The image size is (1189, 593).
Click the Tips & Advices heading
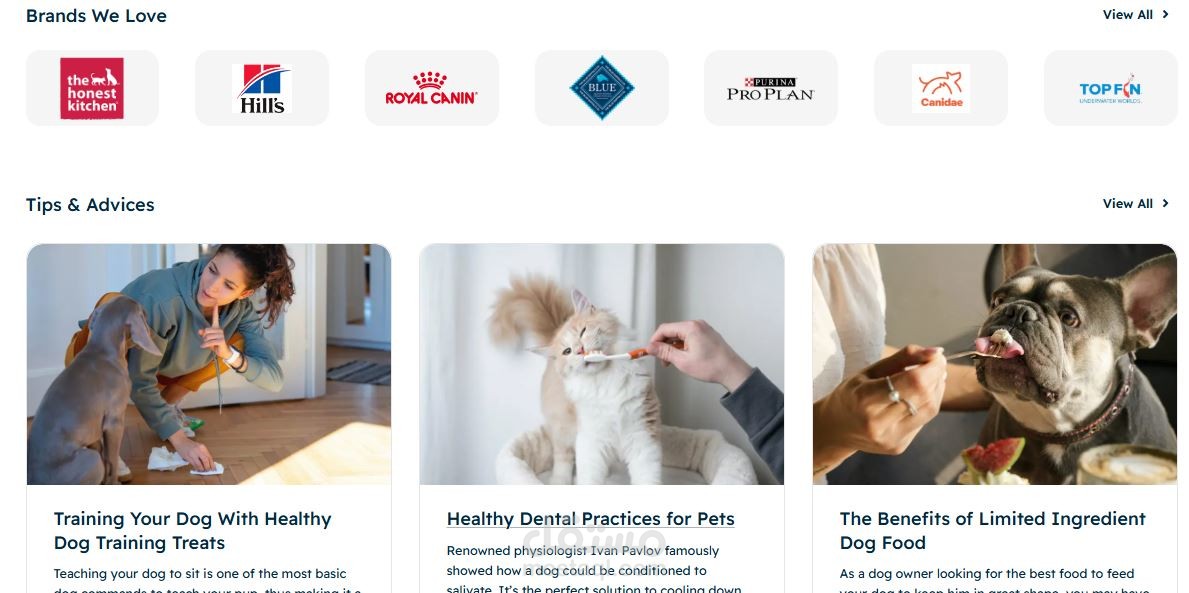pyautogui.click(x=90, y=205)
